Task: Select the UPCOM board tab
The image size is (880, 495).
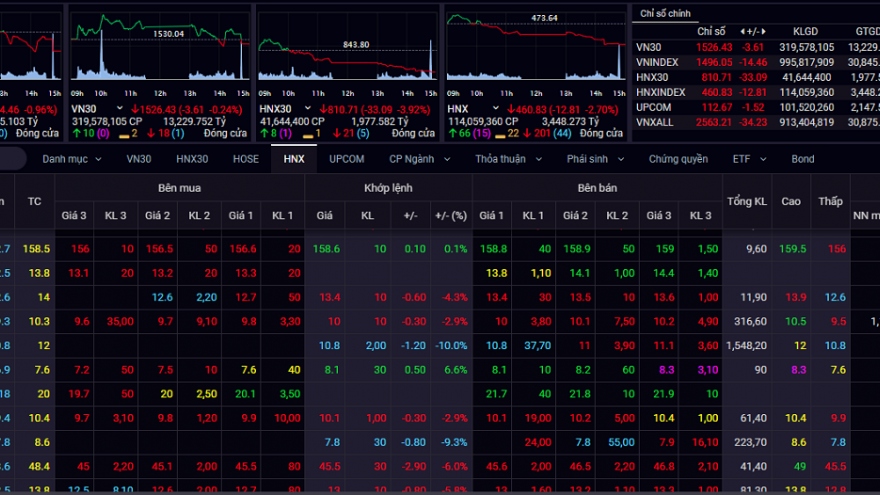Action: [x=346, y=159]
